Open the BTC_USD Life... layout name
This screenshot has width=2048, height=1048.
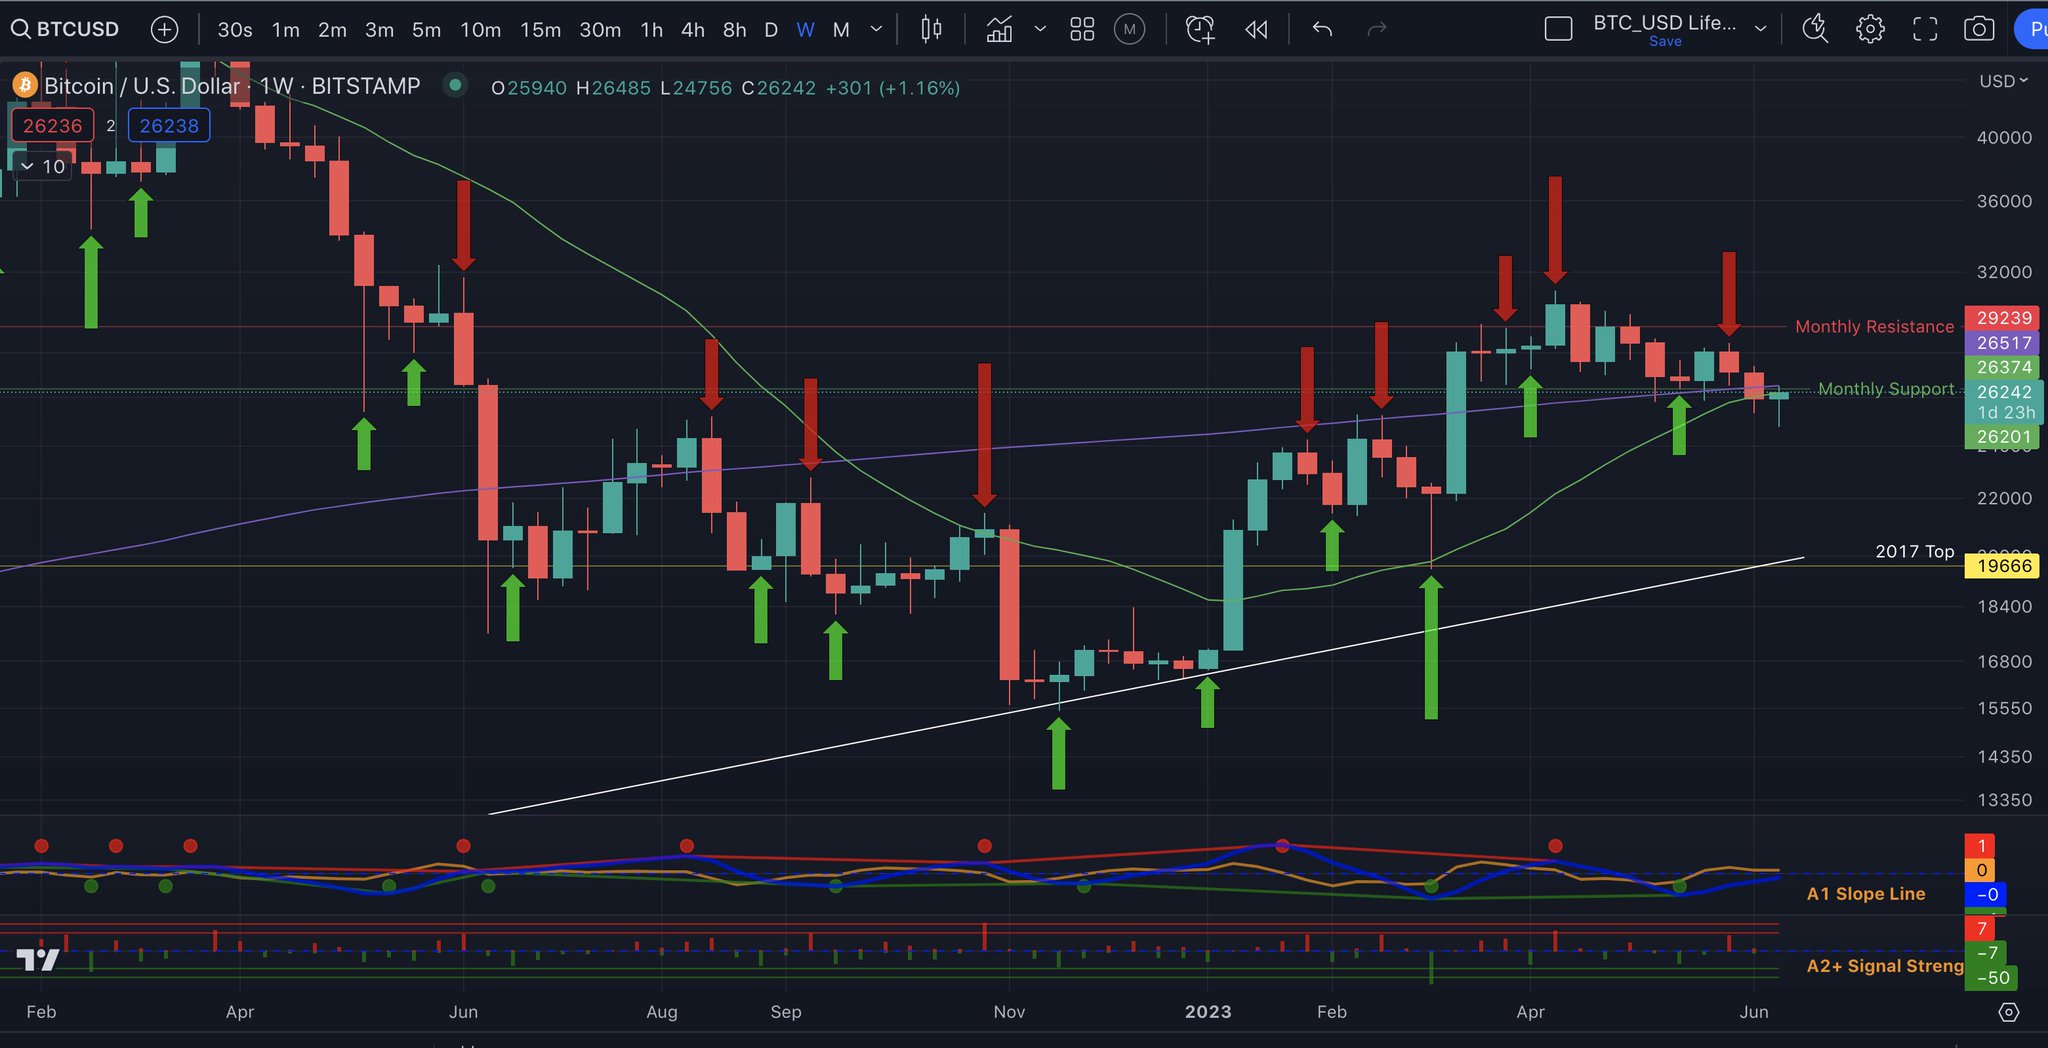click(x=1664, y=22)
